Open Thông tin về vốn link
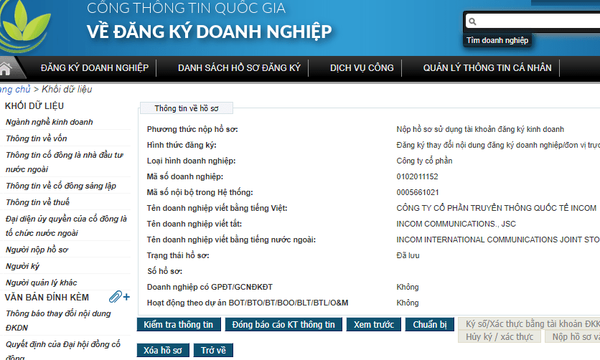Viewport: 600px width, 360px height. click(36, 138)
